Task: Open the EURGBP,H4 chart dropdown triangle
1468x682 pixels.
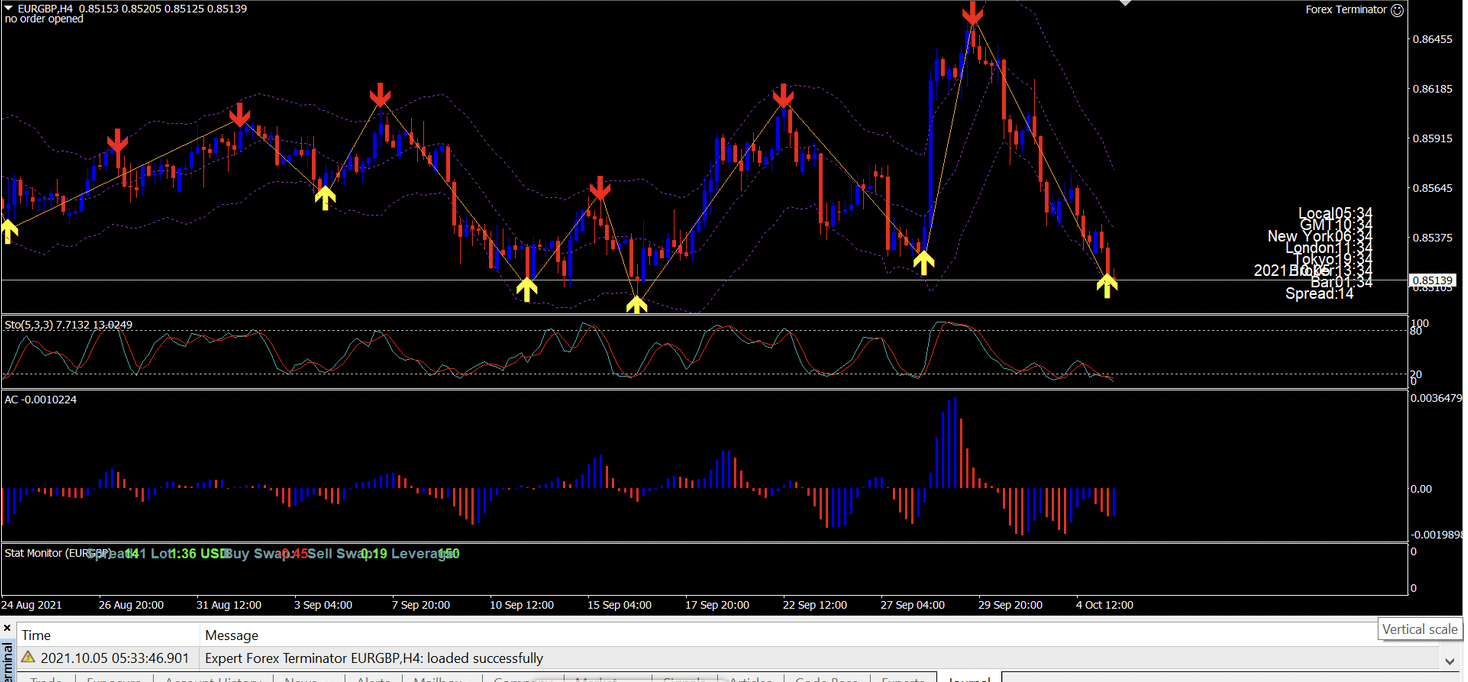Action: click(9, 8)
